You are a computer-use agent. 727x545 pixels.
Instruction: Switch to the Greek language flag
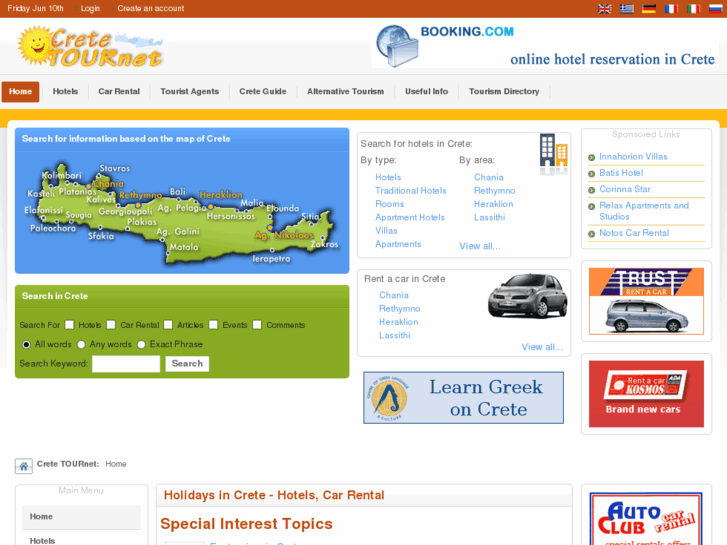(626, 8)
